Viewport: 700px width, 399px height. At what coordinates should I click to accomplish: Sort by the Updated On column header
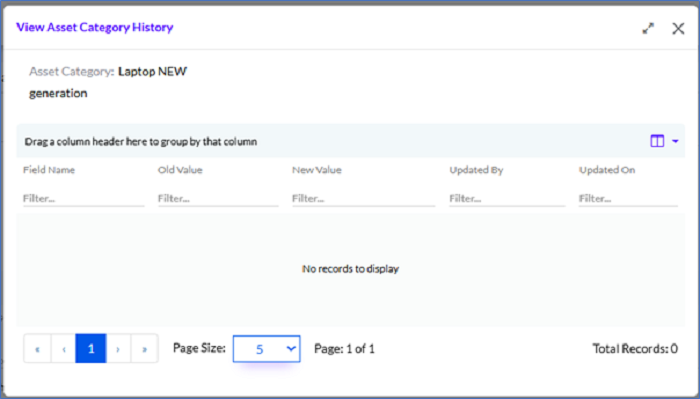[607, 170]
